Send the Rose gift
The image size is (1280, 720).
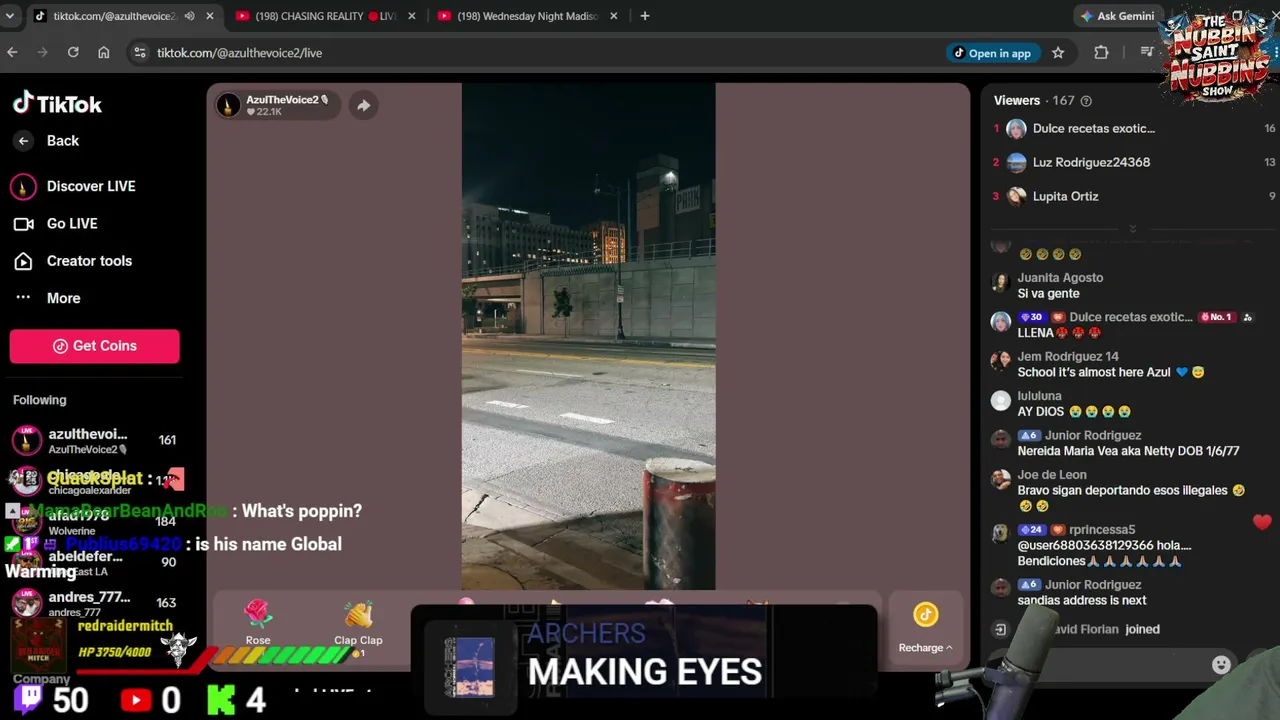click(258, 622)
